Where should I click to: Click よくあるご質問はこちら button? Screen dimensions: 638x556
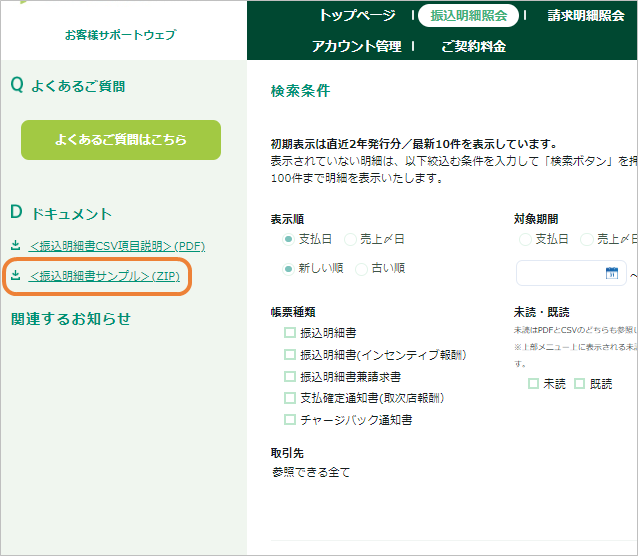121,140
